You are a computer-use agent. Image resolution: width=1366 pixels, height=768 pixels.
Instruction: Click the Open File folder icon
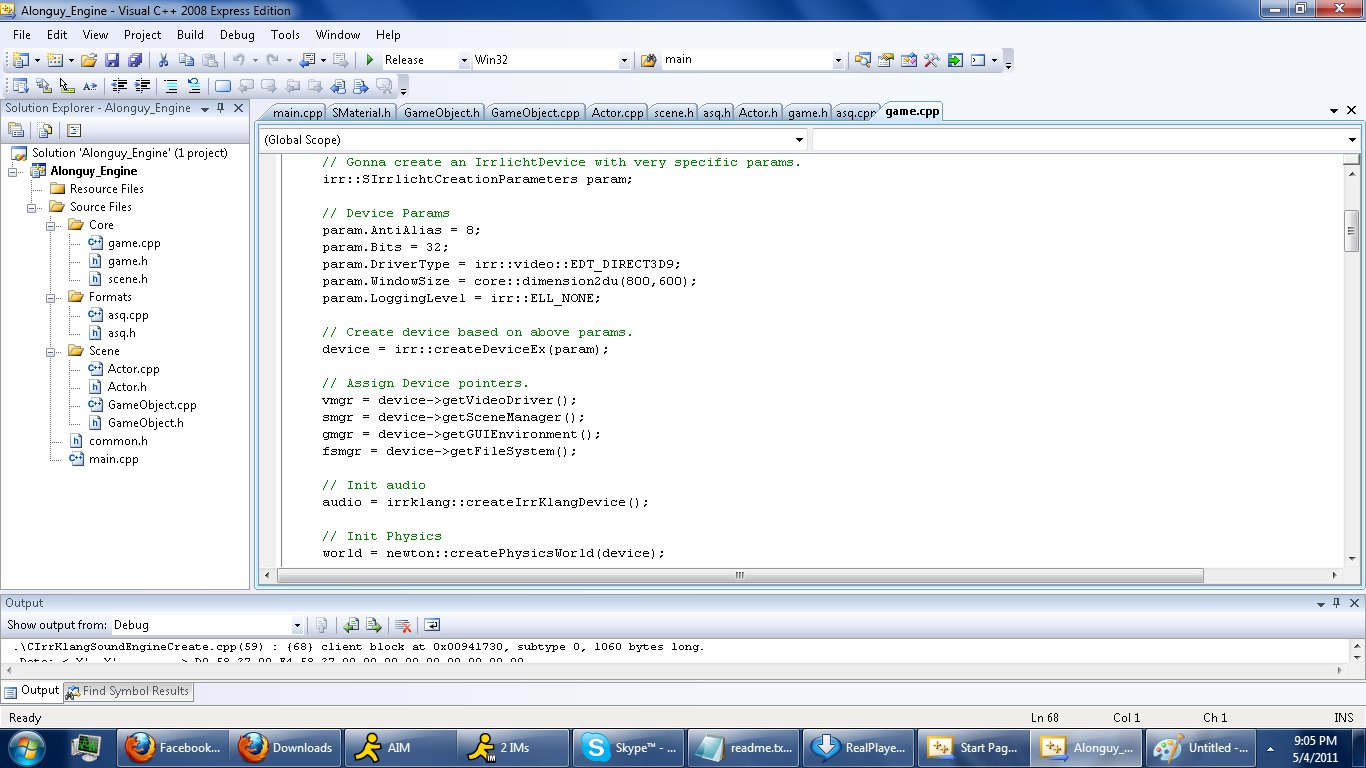pos(89,60)
